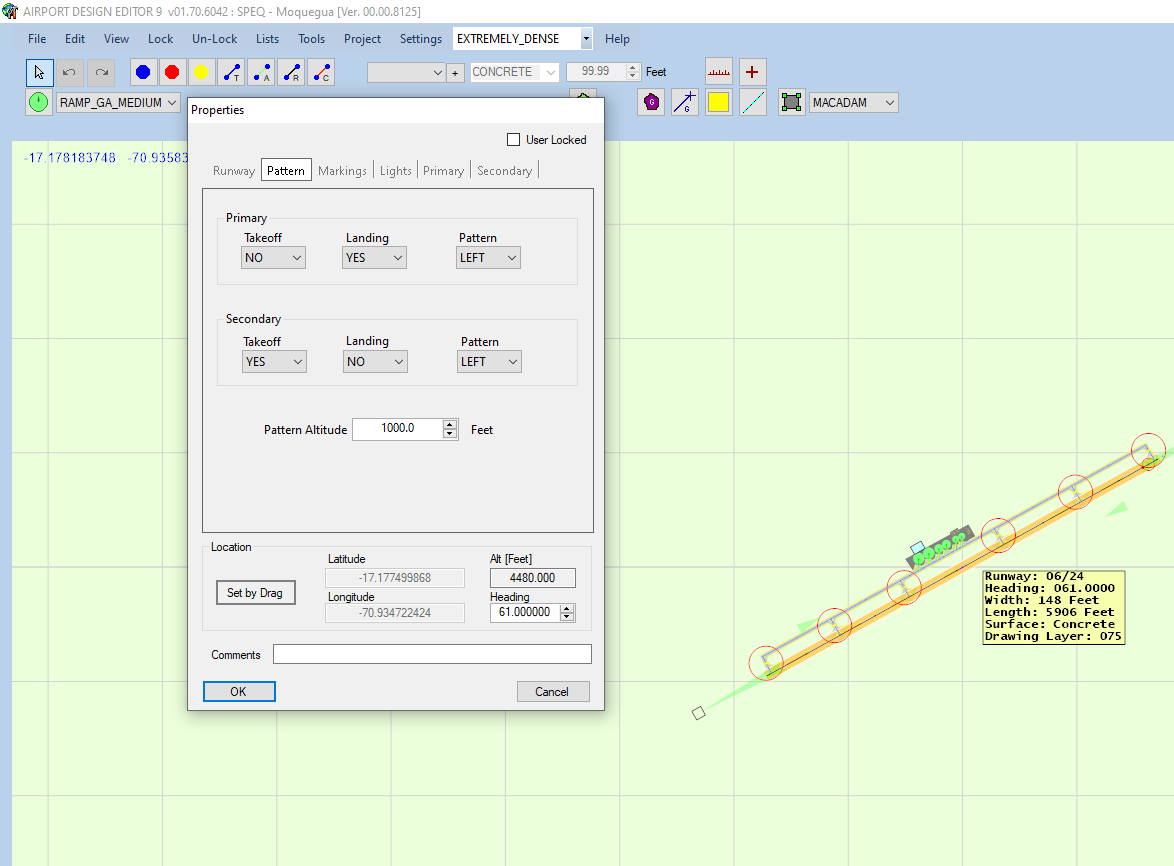Viewport: 1174px width, 866px height.
Task: Open the MACADAM surface dropdown
Action: click(854, 103)
